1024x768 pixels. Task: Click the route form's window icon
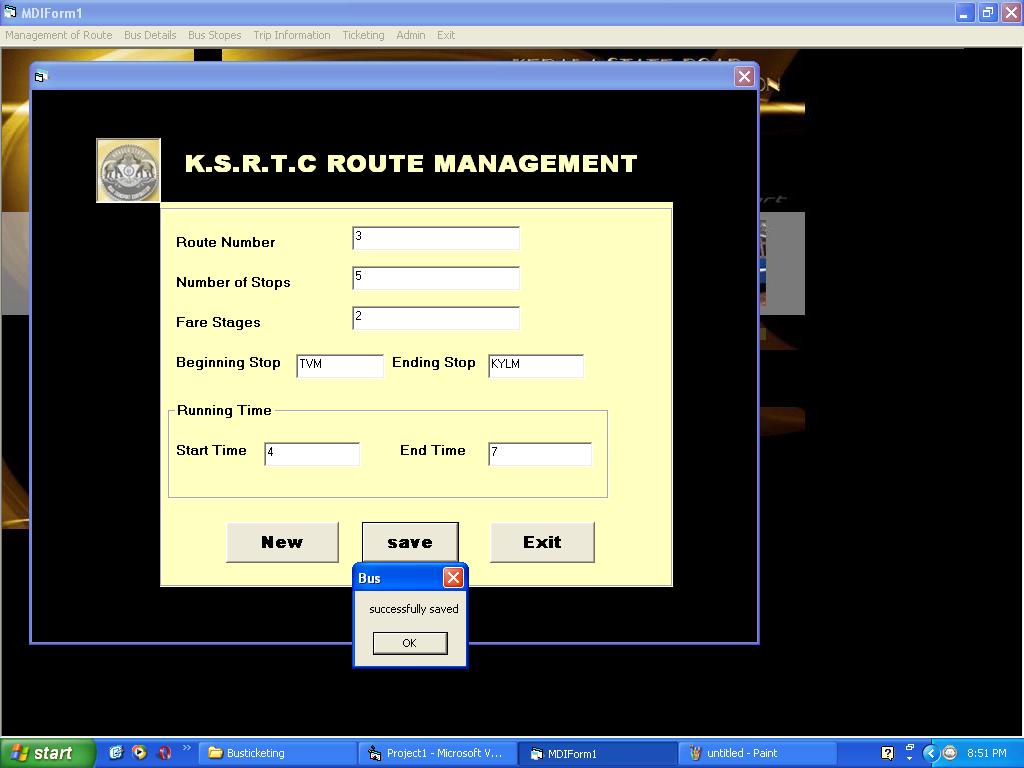[40, 76]
